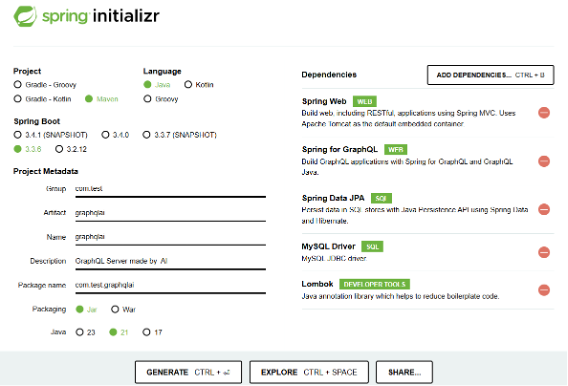Select Spring Boot 3.2.12
The width and height of the screenshot is (568, 386).
[x=71, y=149]
